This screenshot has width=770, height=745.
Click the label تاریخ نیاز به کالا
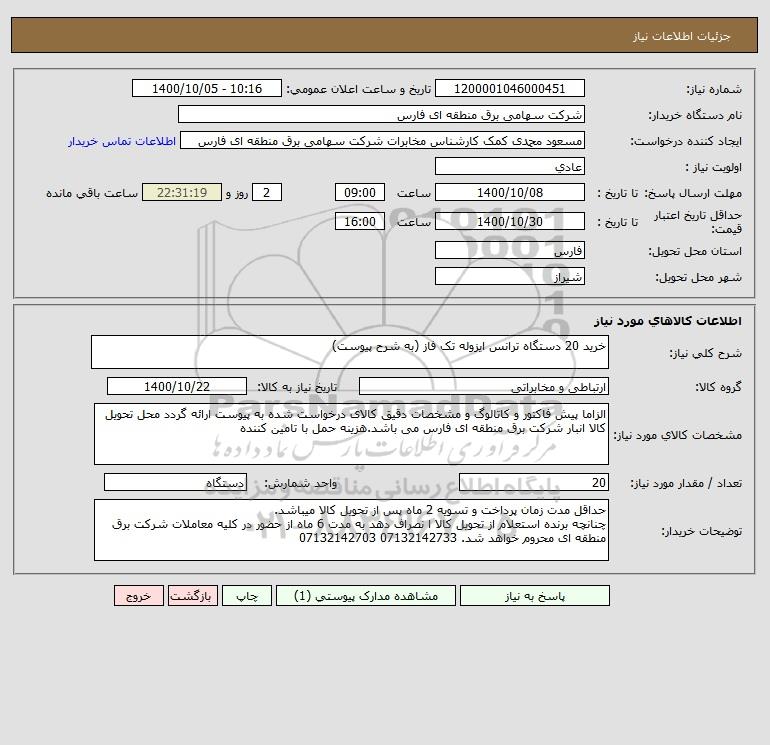point(297,387)
